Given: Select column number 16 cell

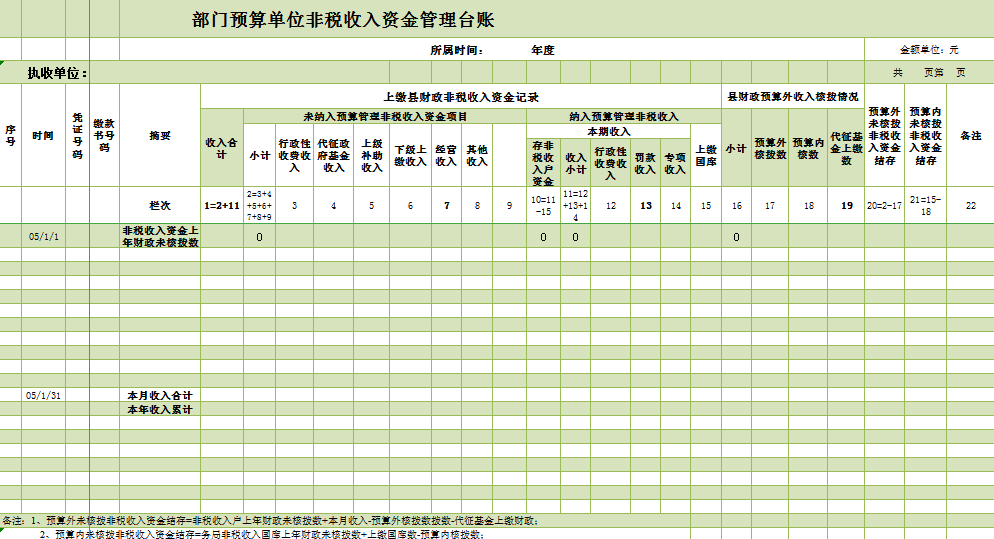Looking at the screenshot, I should click(737, 205).
